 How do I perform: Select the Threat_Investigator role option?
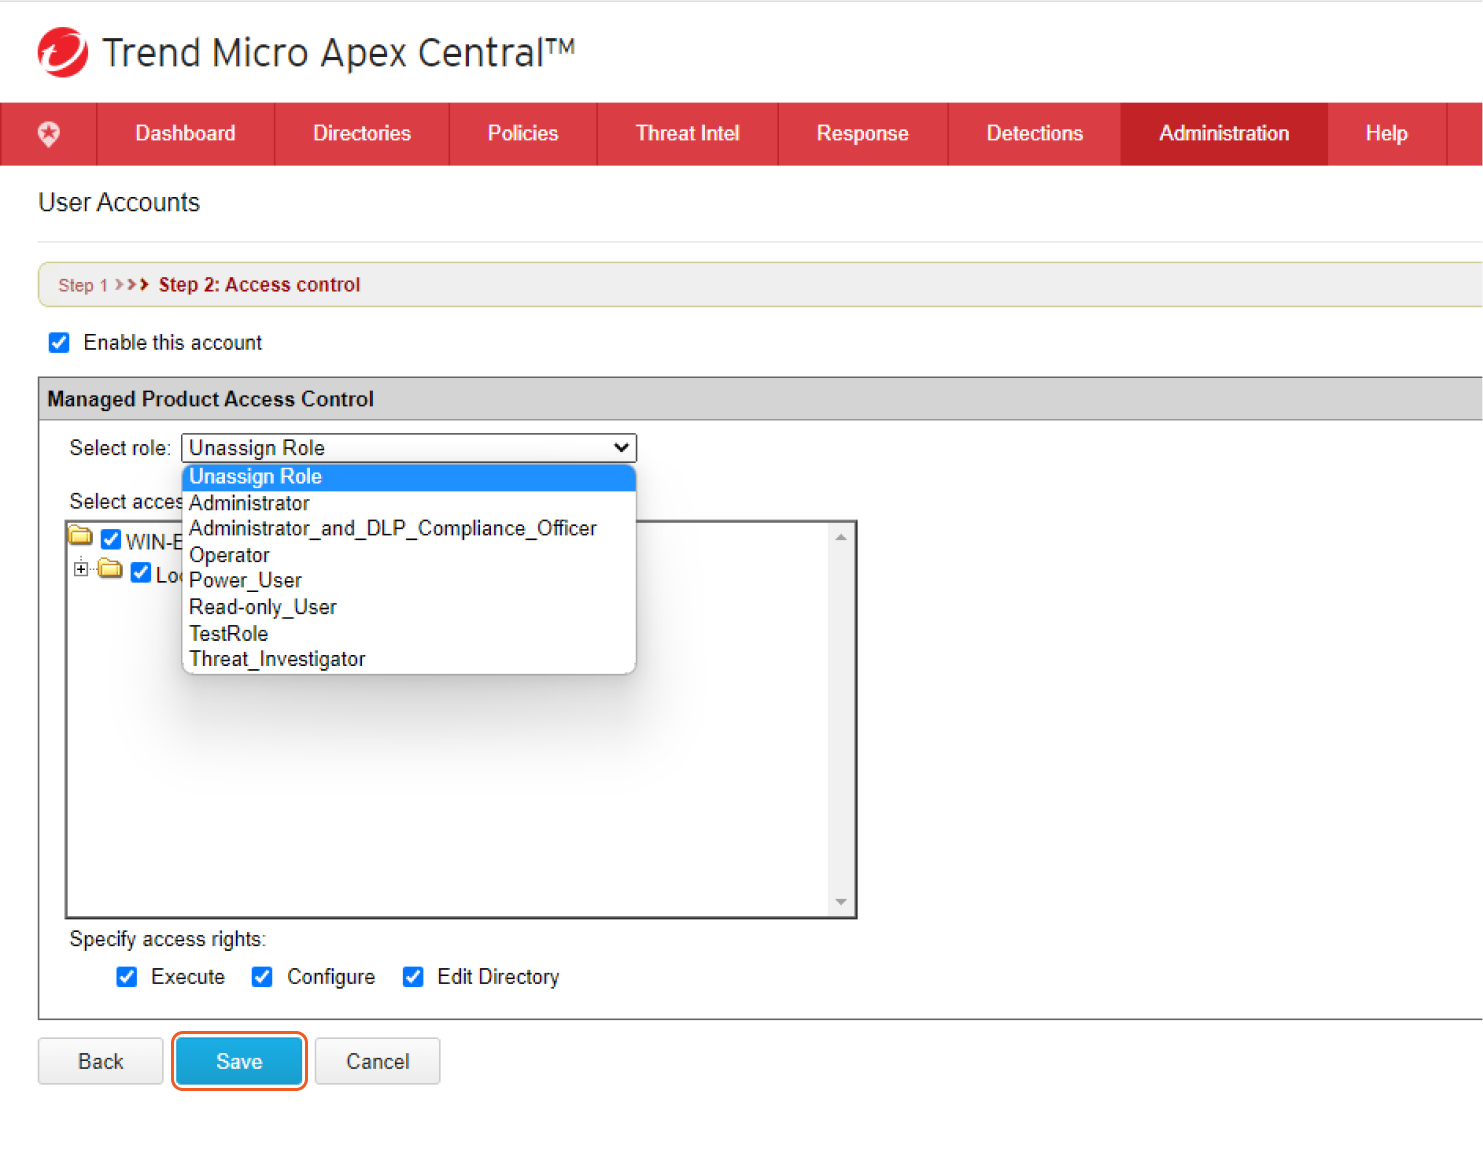click(277, 659)
